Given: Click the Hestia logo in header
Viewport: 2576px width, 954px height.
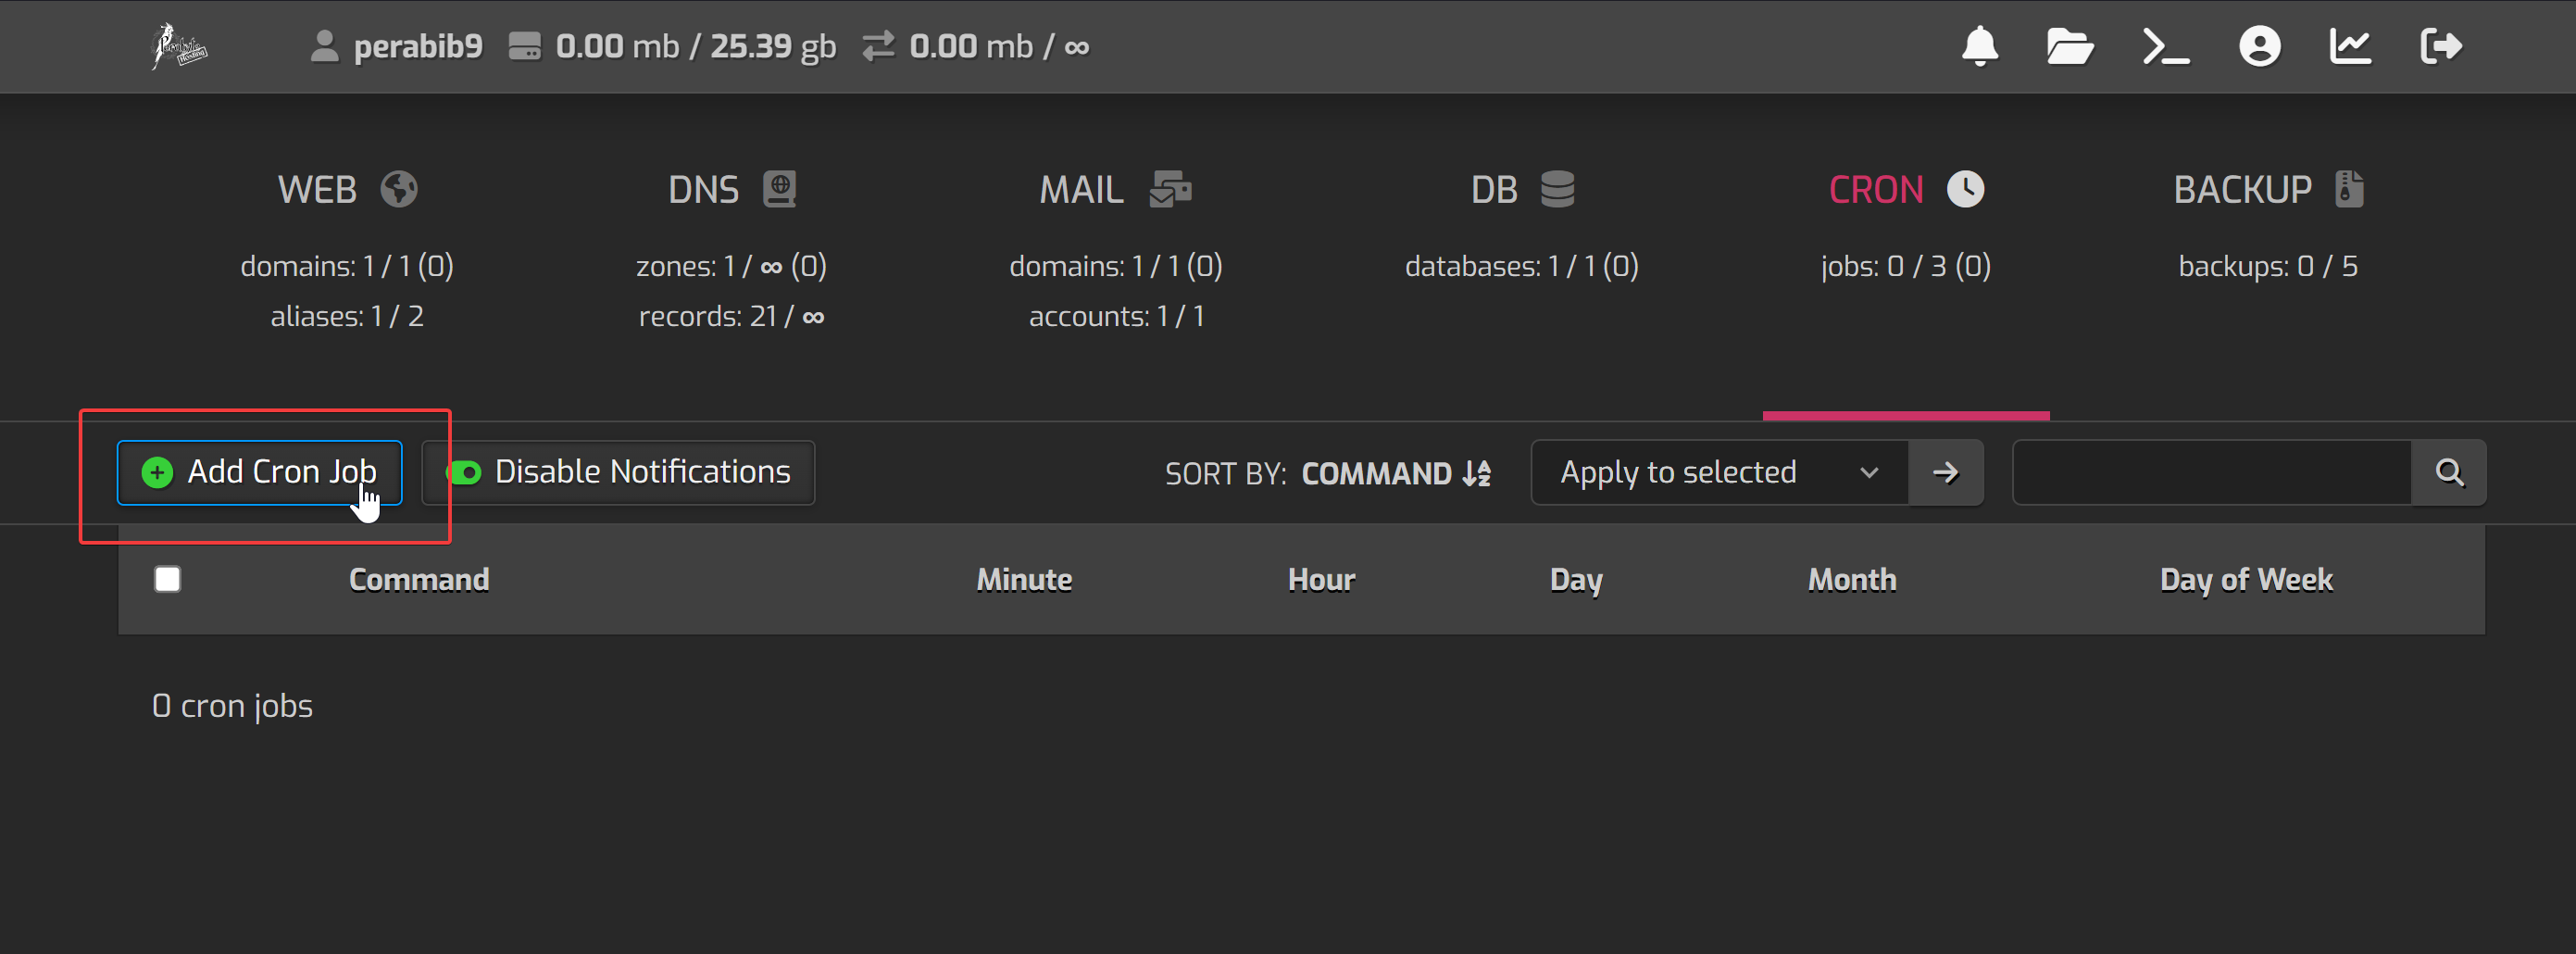Looking at the screenshot, I should tap(179, 47).
